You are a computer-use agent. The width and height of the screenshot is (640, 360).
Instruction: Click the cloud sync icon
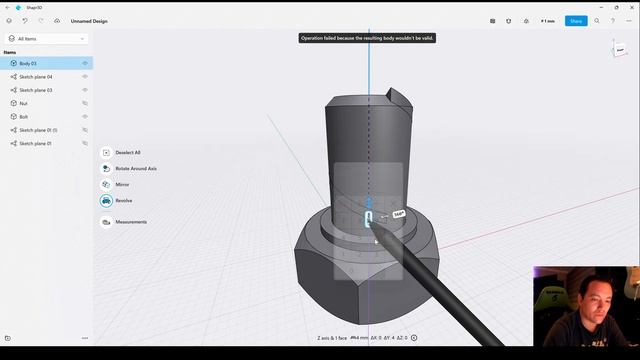click(x=57, y=21)
